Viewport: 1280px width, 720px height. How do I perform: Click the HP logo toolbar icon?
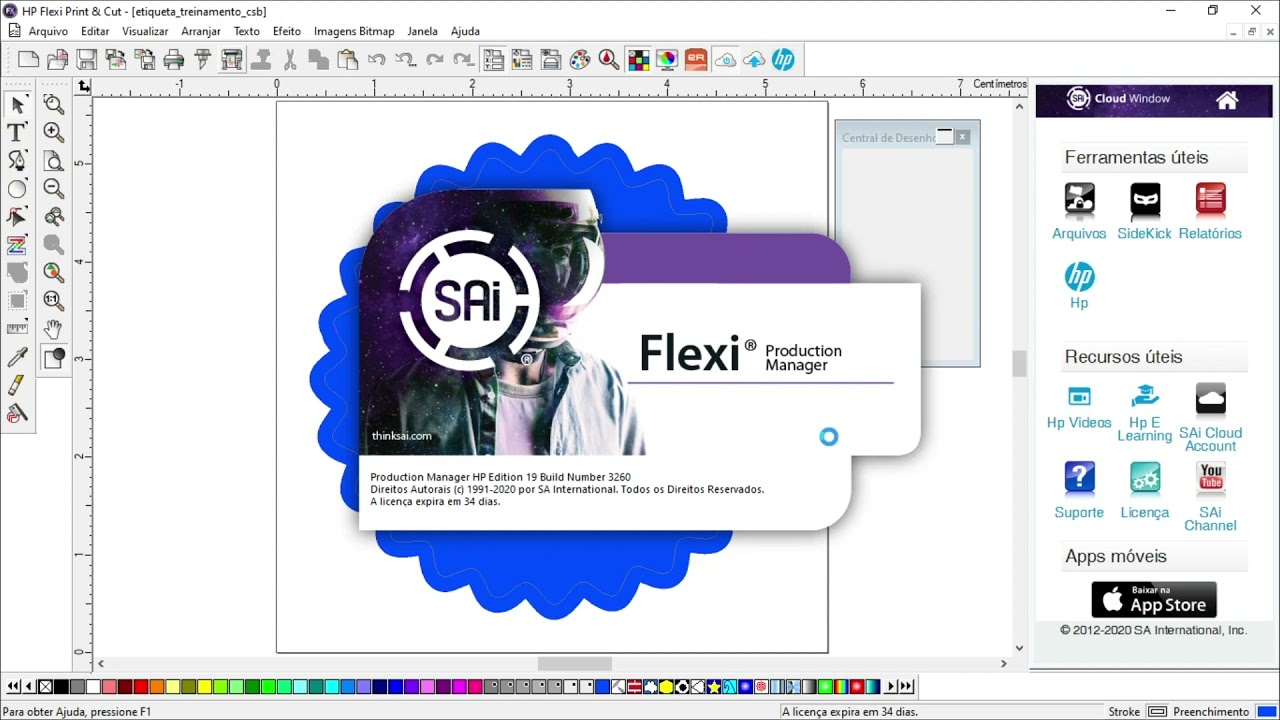(783, 60)
